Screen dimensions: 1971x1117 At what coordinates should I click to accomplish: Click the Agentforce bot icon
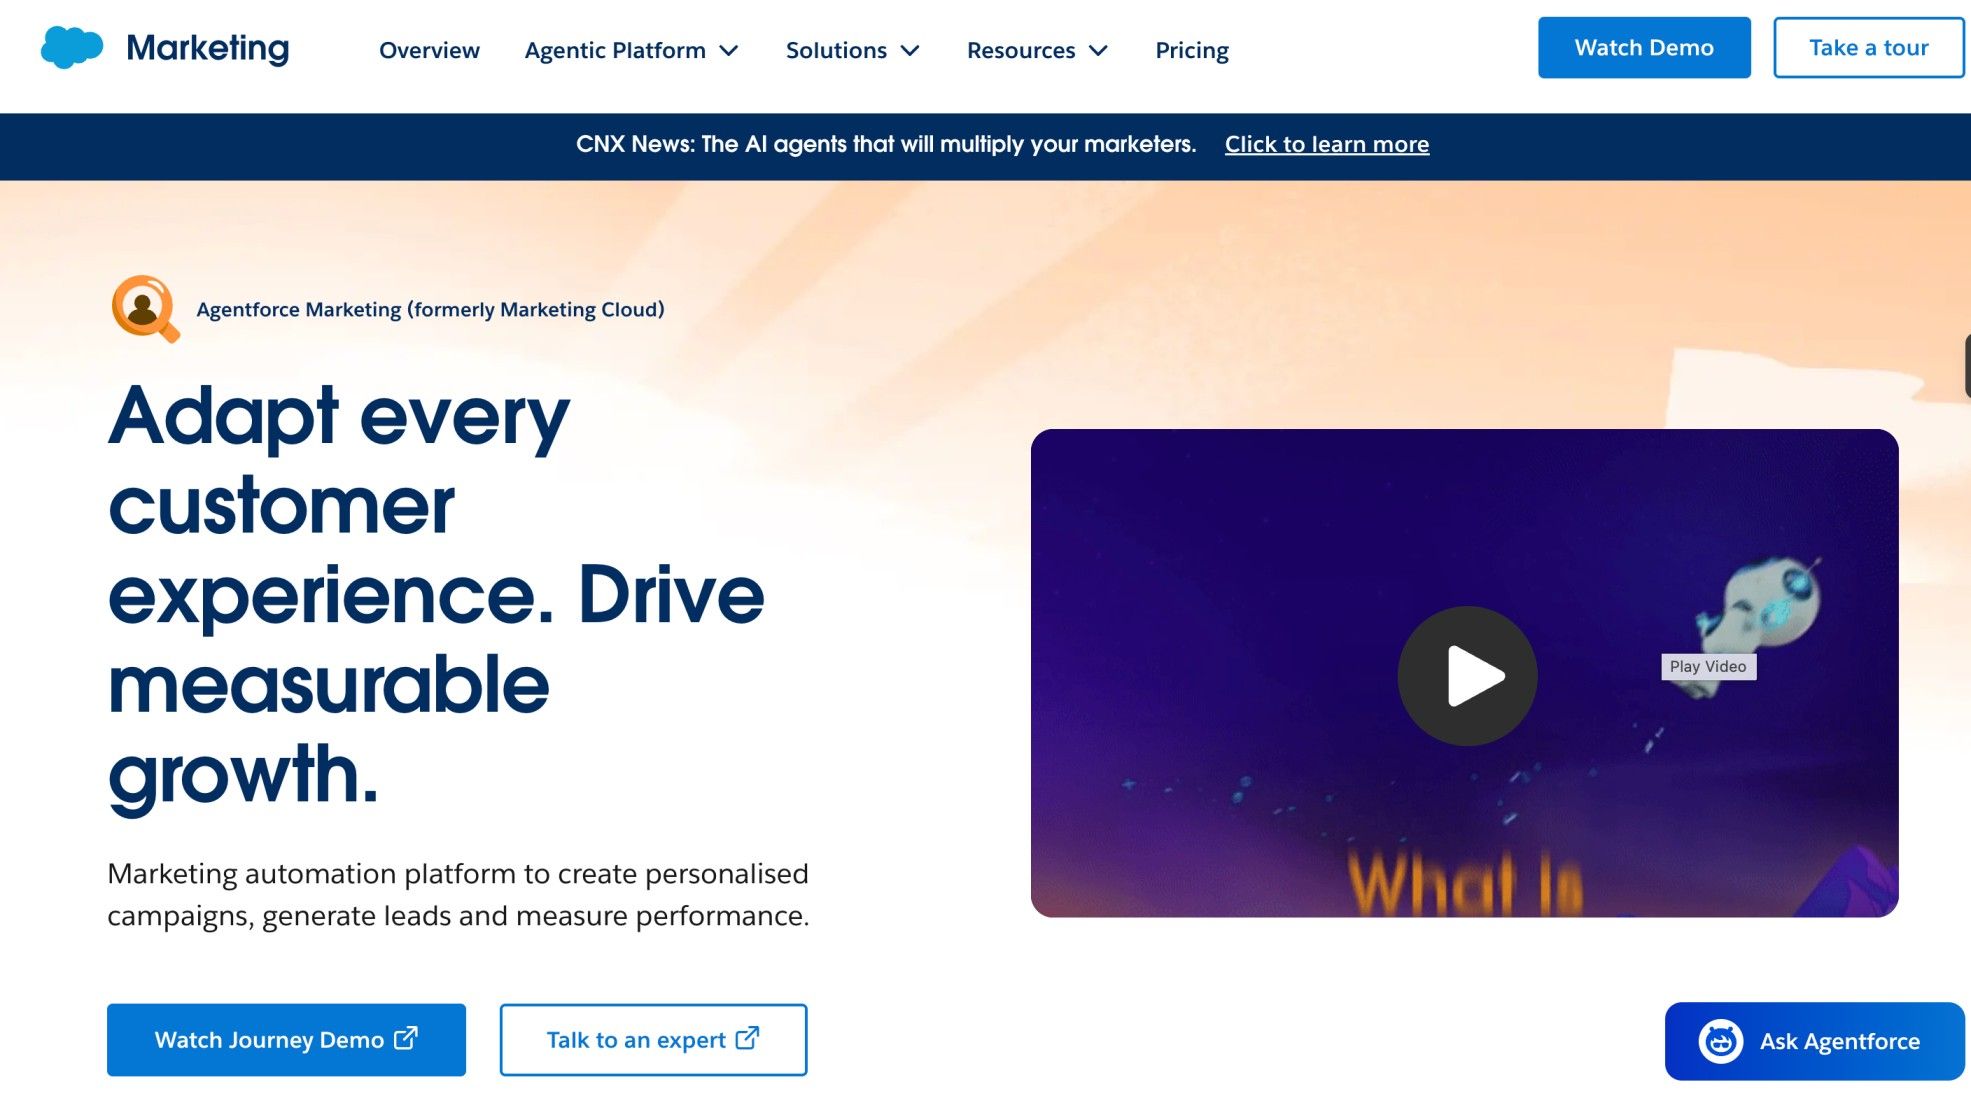pos(1720,1041)
